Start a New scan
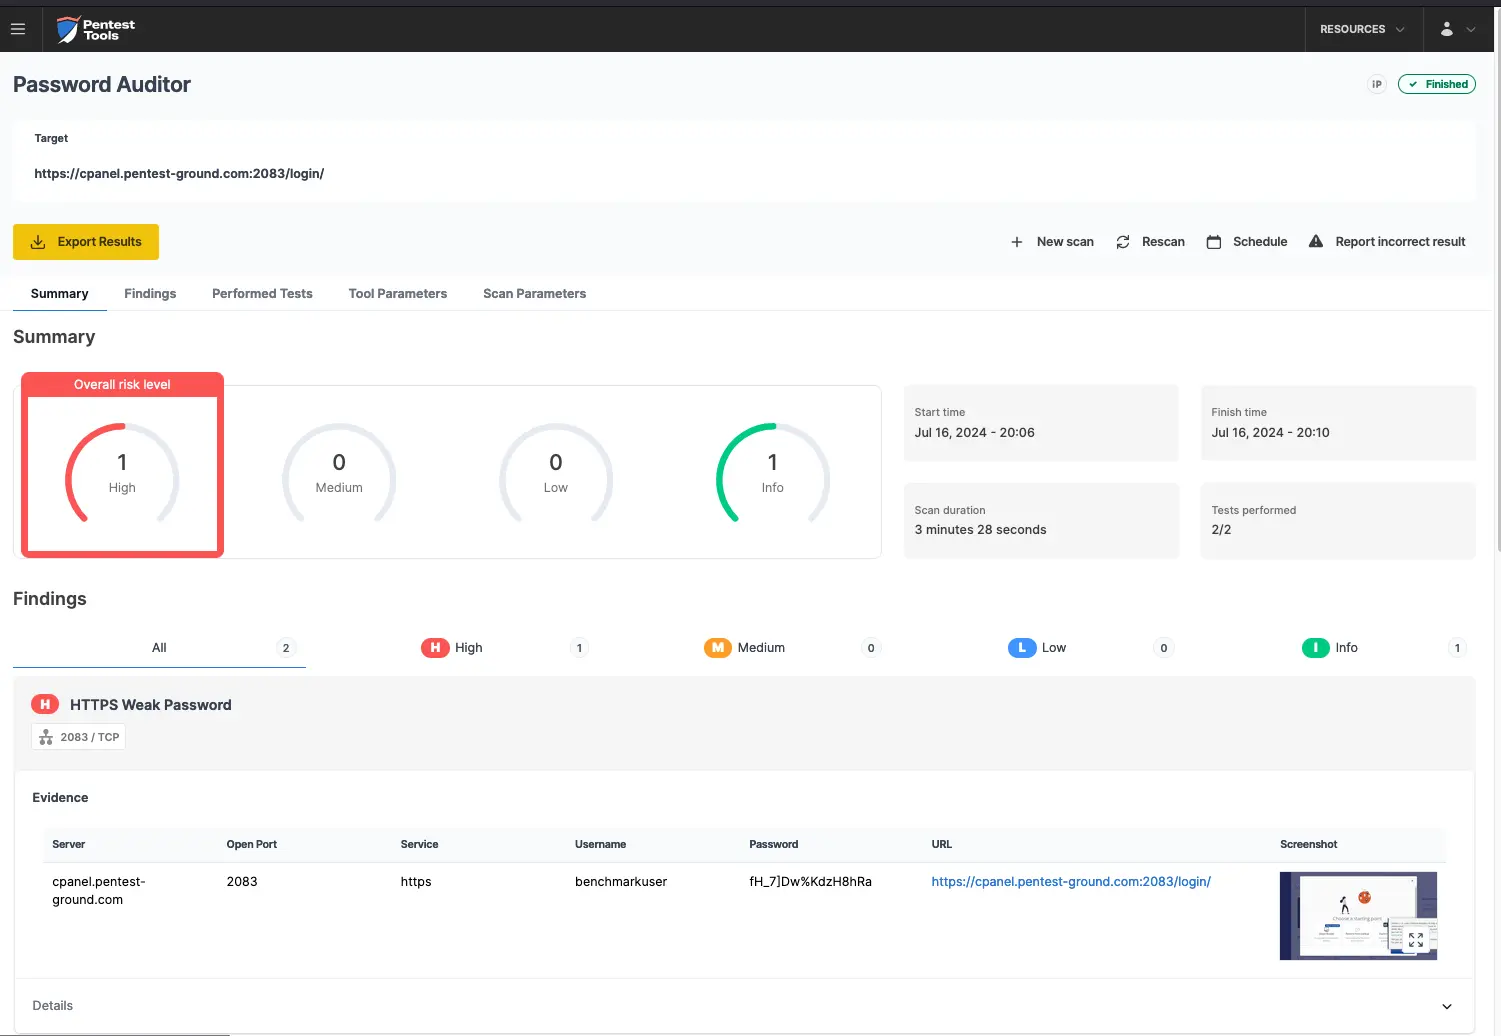The height and width of the screenshot is (1036, 1501). point(1052,242)
